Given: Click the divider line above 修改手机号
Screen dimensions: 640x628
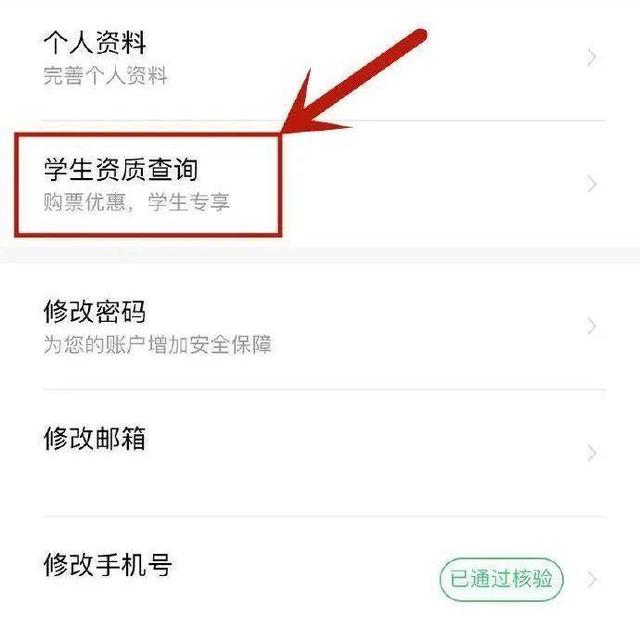Looking at the screenshot, I should (x=323, y=516).
